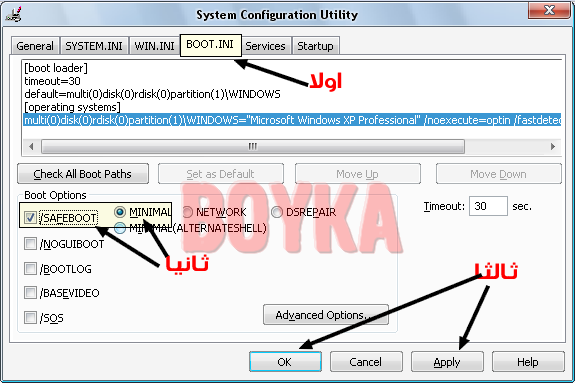Image resolution: width=575 pixels, height=383 pixels.
Task: Switch to the General tab
Action: (35, 46)
